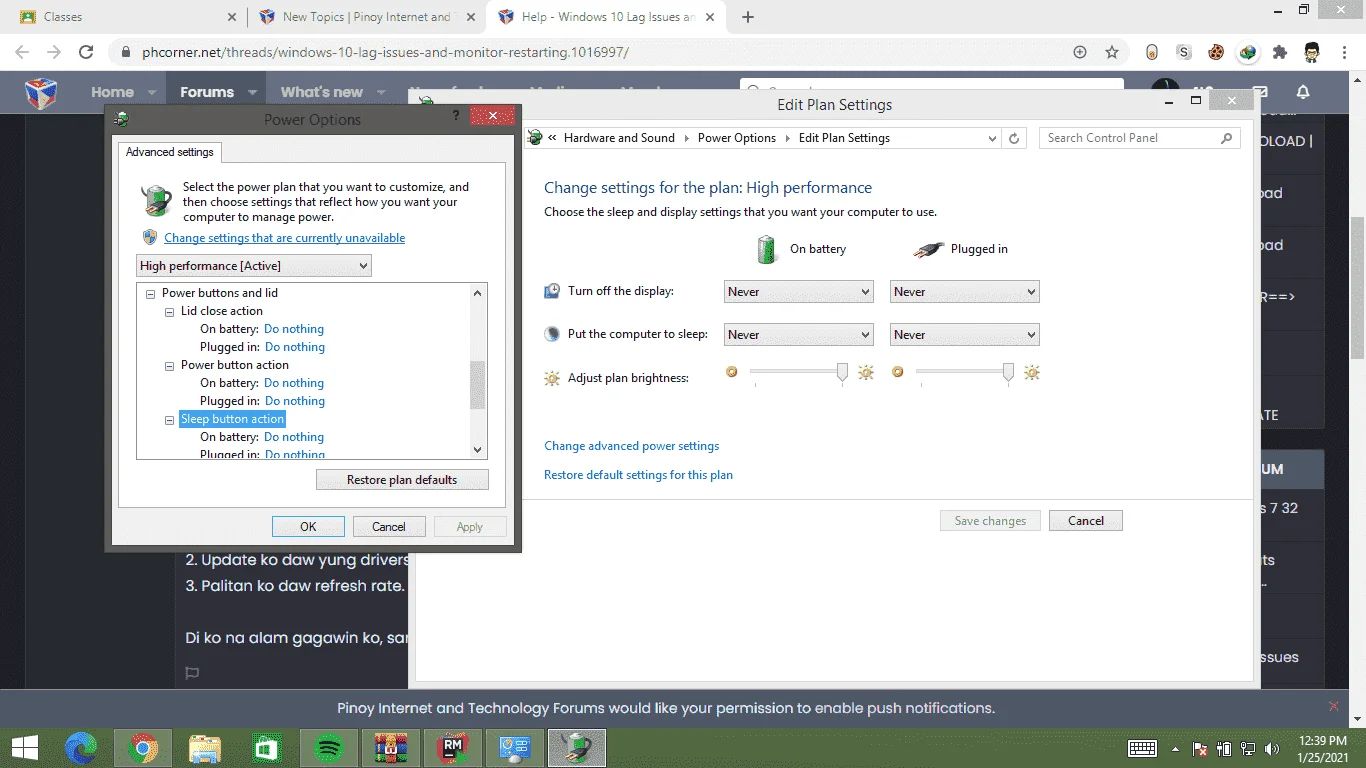Select the Advanced settings tab
Viewport: 1366px width, 768px height.
[170, 152]
